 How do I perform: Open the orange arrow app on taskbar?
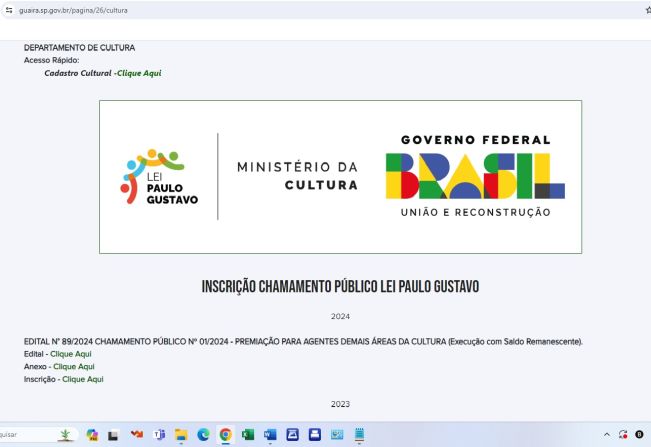point(137,434)
